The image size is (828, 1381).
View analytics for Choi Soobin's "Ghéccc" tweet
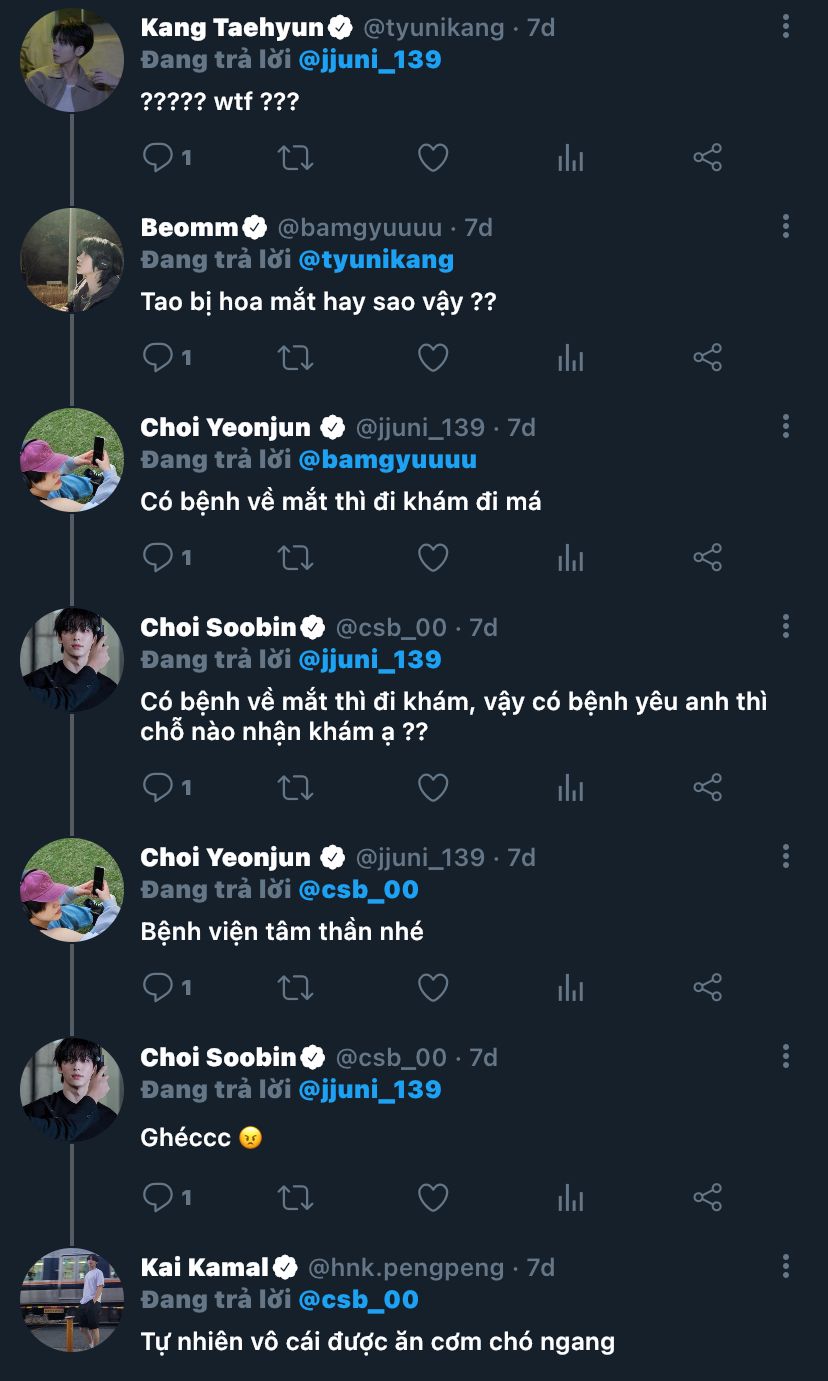tap(570, 1198)
